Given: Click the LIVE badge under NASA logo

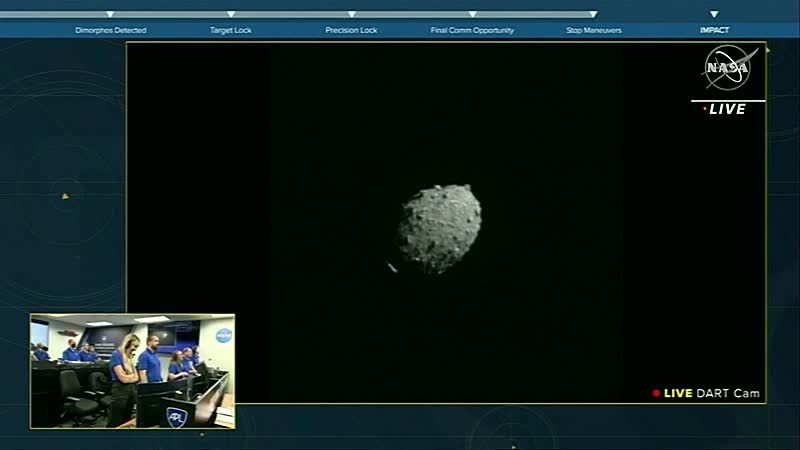Looking at the screenshot, I should 726,109.
